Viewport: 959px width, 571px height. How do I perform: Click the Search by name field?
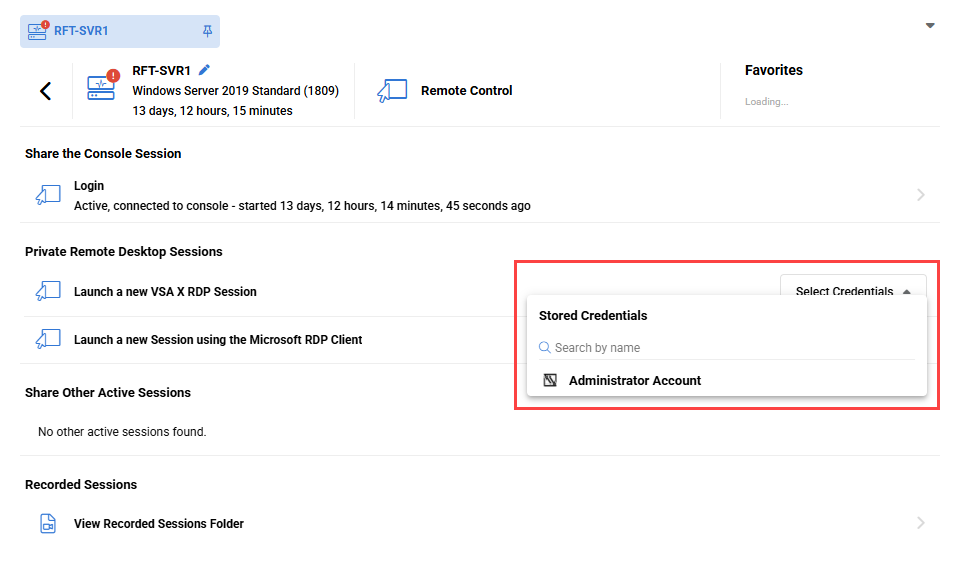(x=730, y=348)
